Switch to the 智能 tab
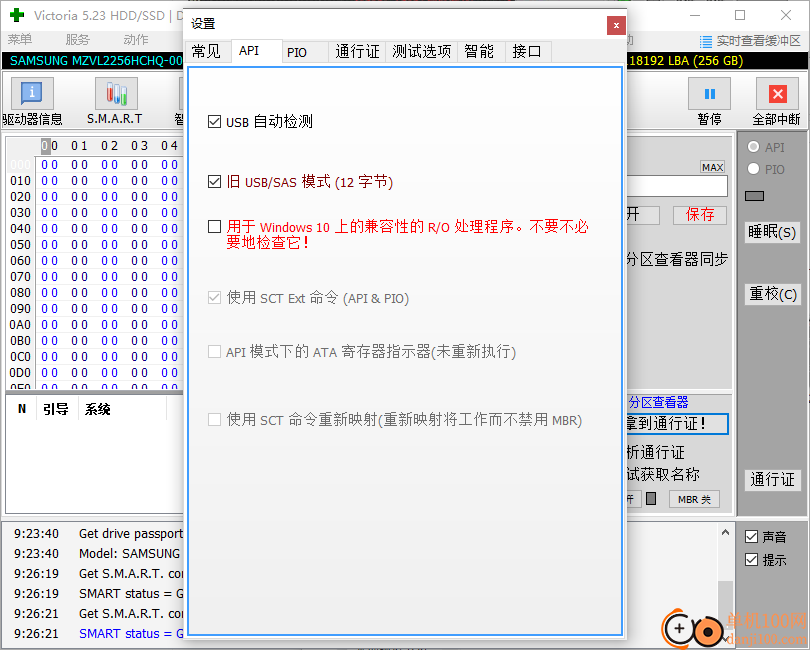The image size is (810, 650). (x=481, y=52)
